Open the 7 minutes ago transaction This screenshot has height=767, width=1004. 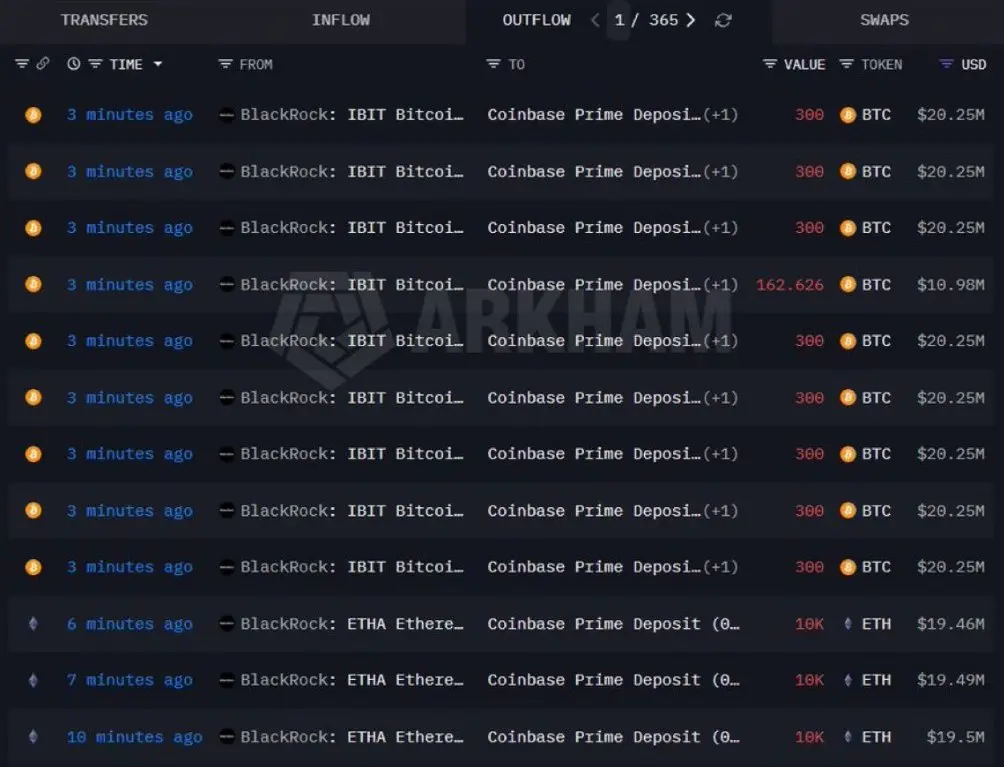129,680
